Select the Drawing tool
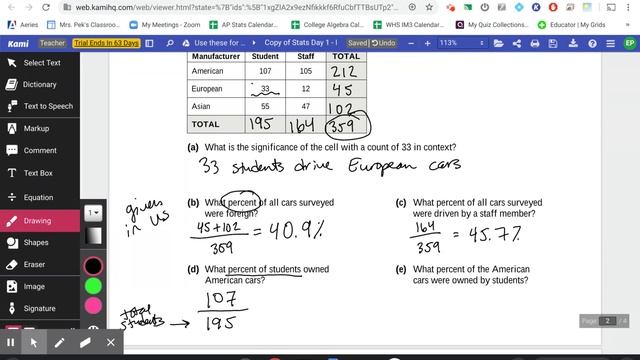 pos(40,221)
